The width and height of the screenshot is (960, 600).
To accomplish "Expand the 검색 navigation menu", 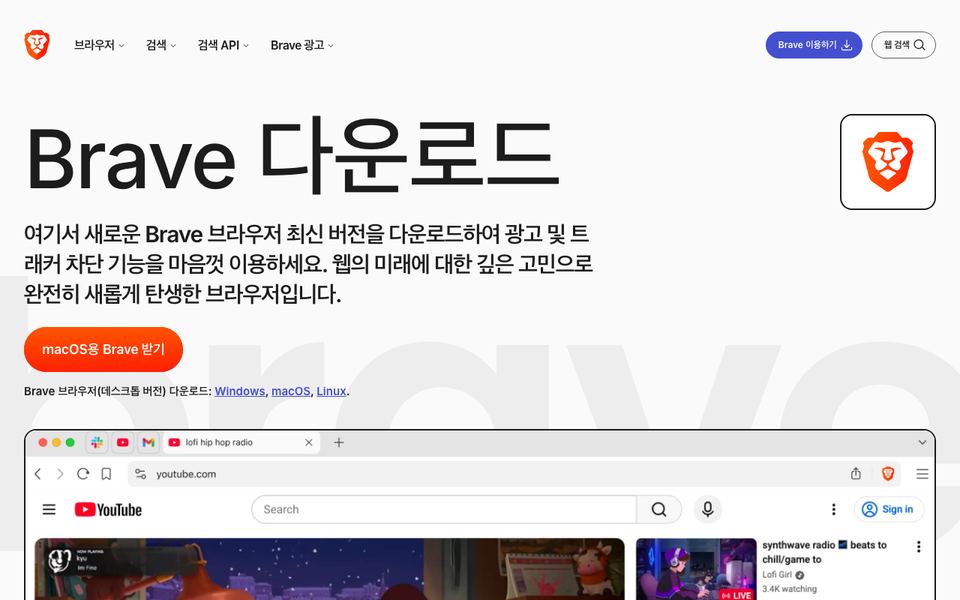I will (160, 45).
